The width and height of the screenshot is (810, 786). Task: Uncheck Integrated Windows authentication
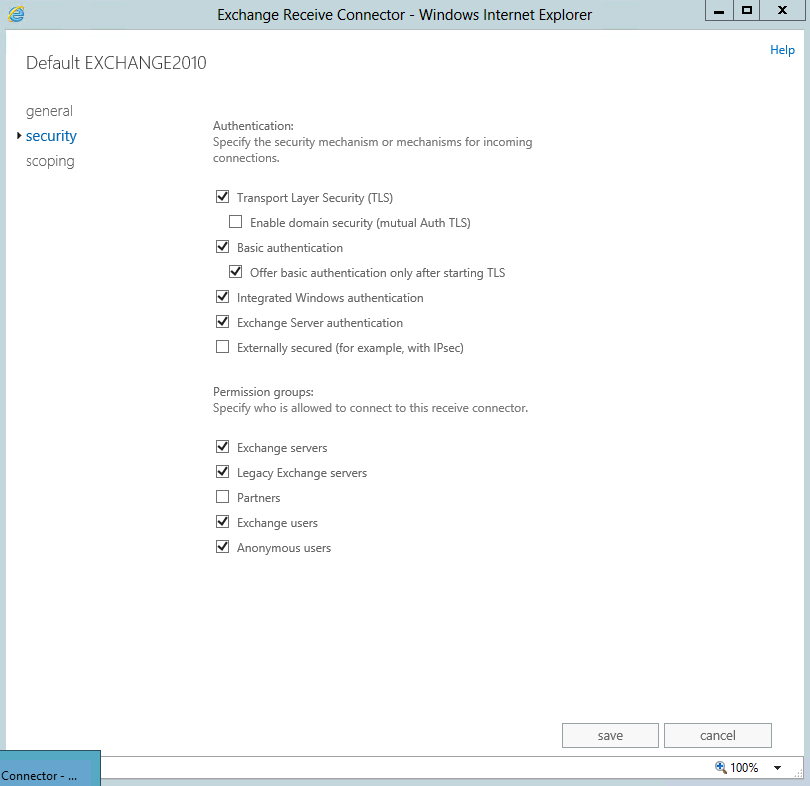pyautogui.click(x=223, y=298)
